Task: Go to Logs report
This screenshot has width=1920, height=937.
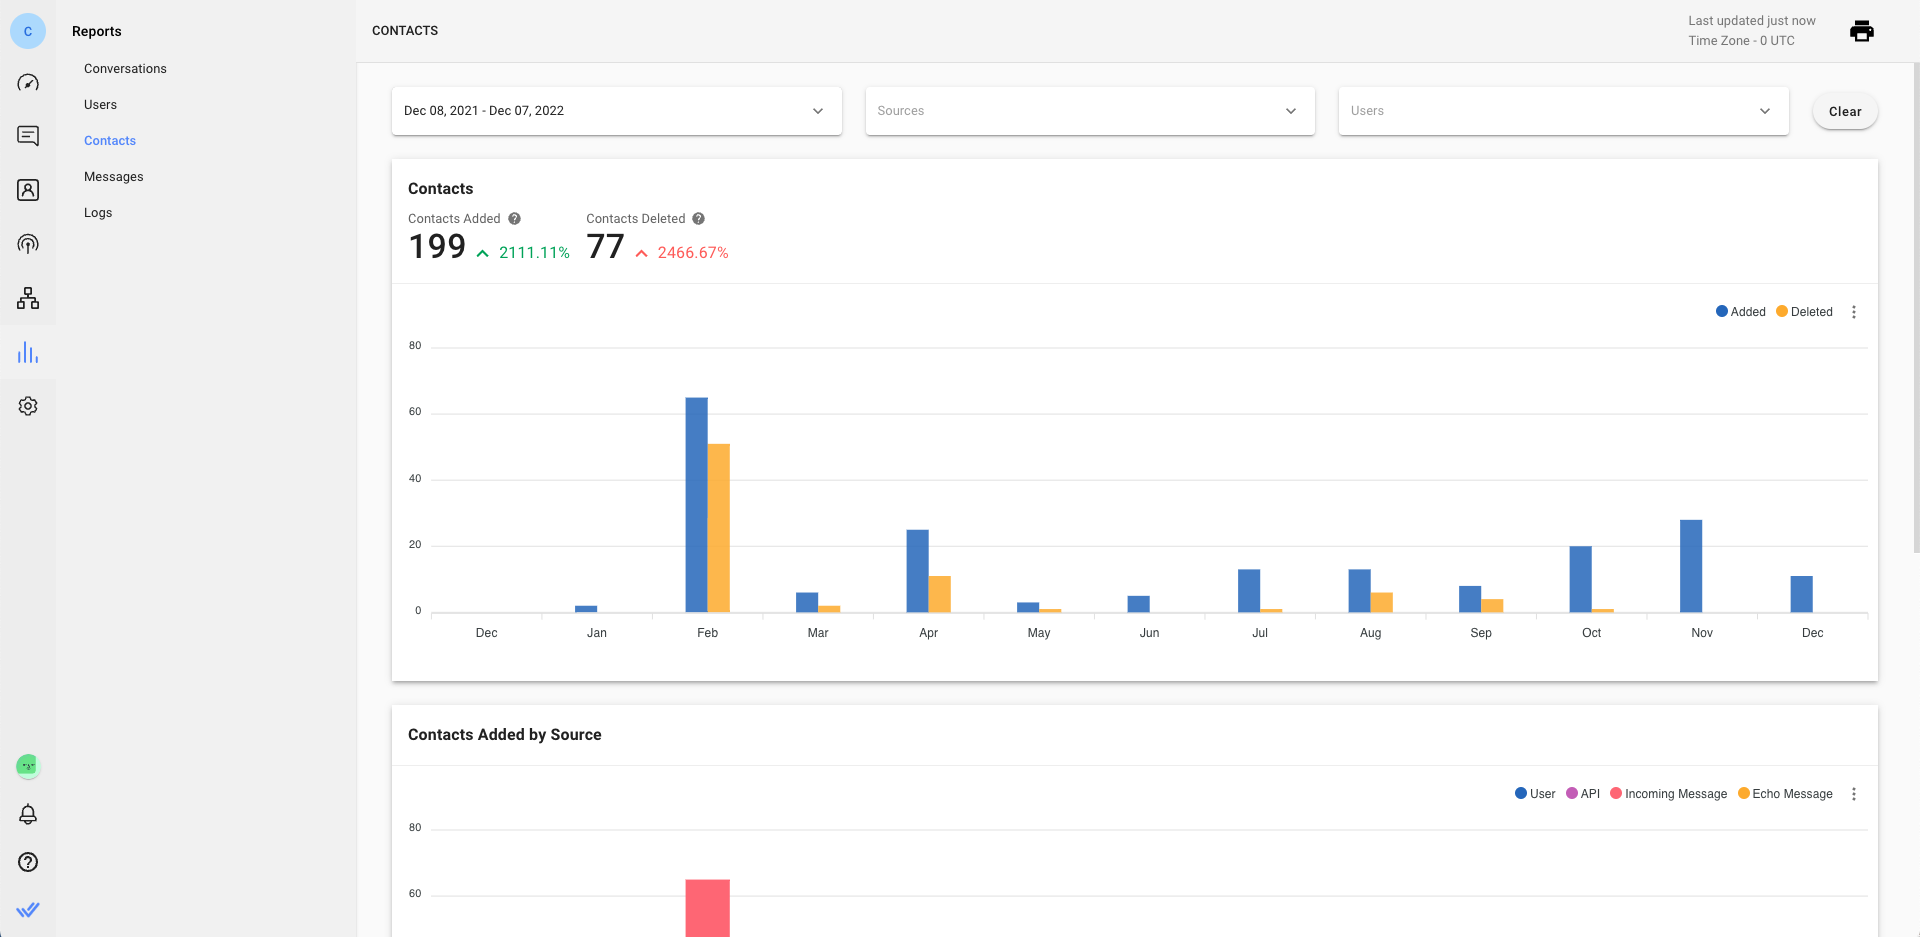Action: pyautogui.click(x=98, y=213)
